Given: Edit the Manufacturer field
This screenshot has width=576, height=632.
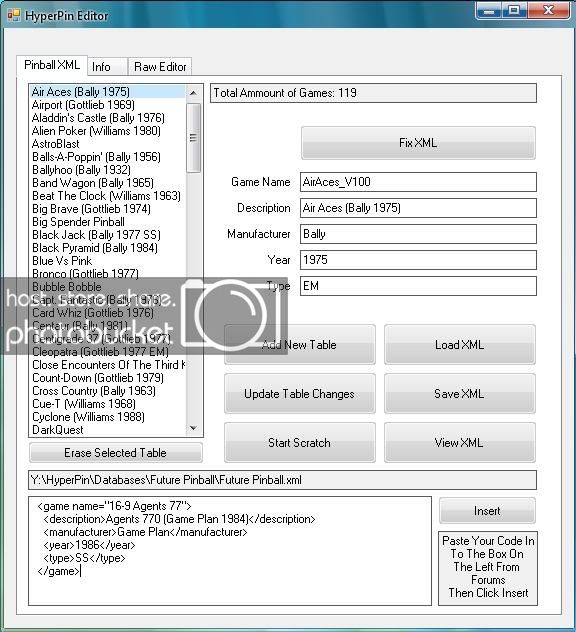Looking at the screenshot, I should (x=418, y=234).
